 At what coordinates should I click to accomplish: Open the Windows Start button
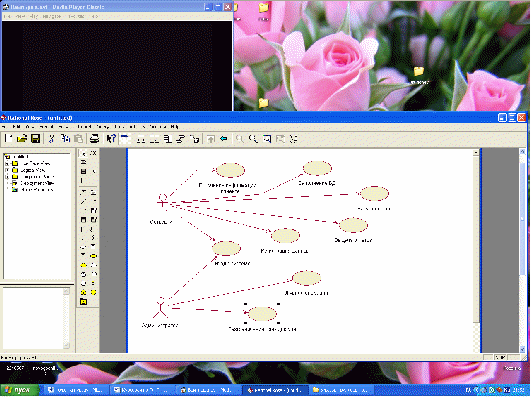click(x=20, y=390)
